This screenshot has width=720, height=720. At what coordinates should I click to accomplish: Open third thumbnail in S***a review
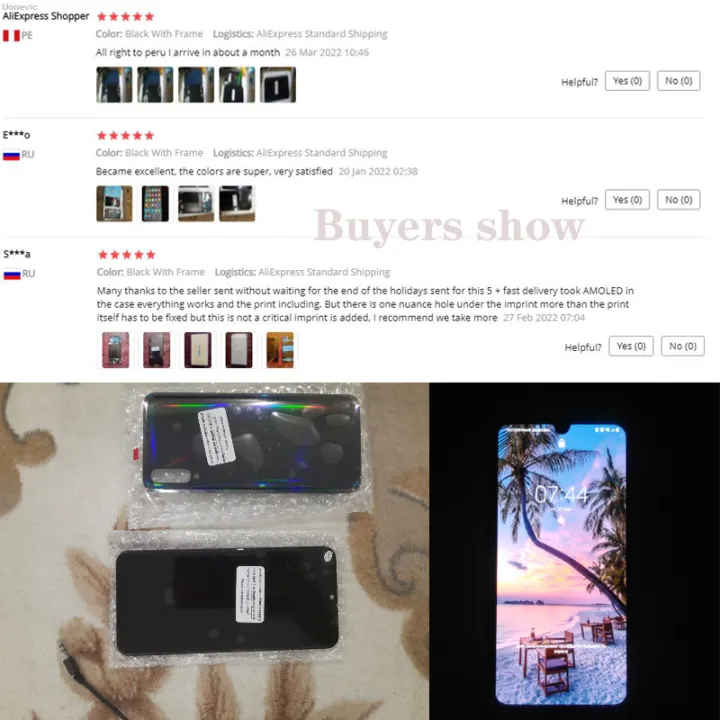point(197,350)
